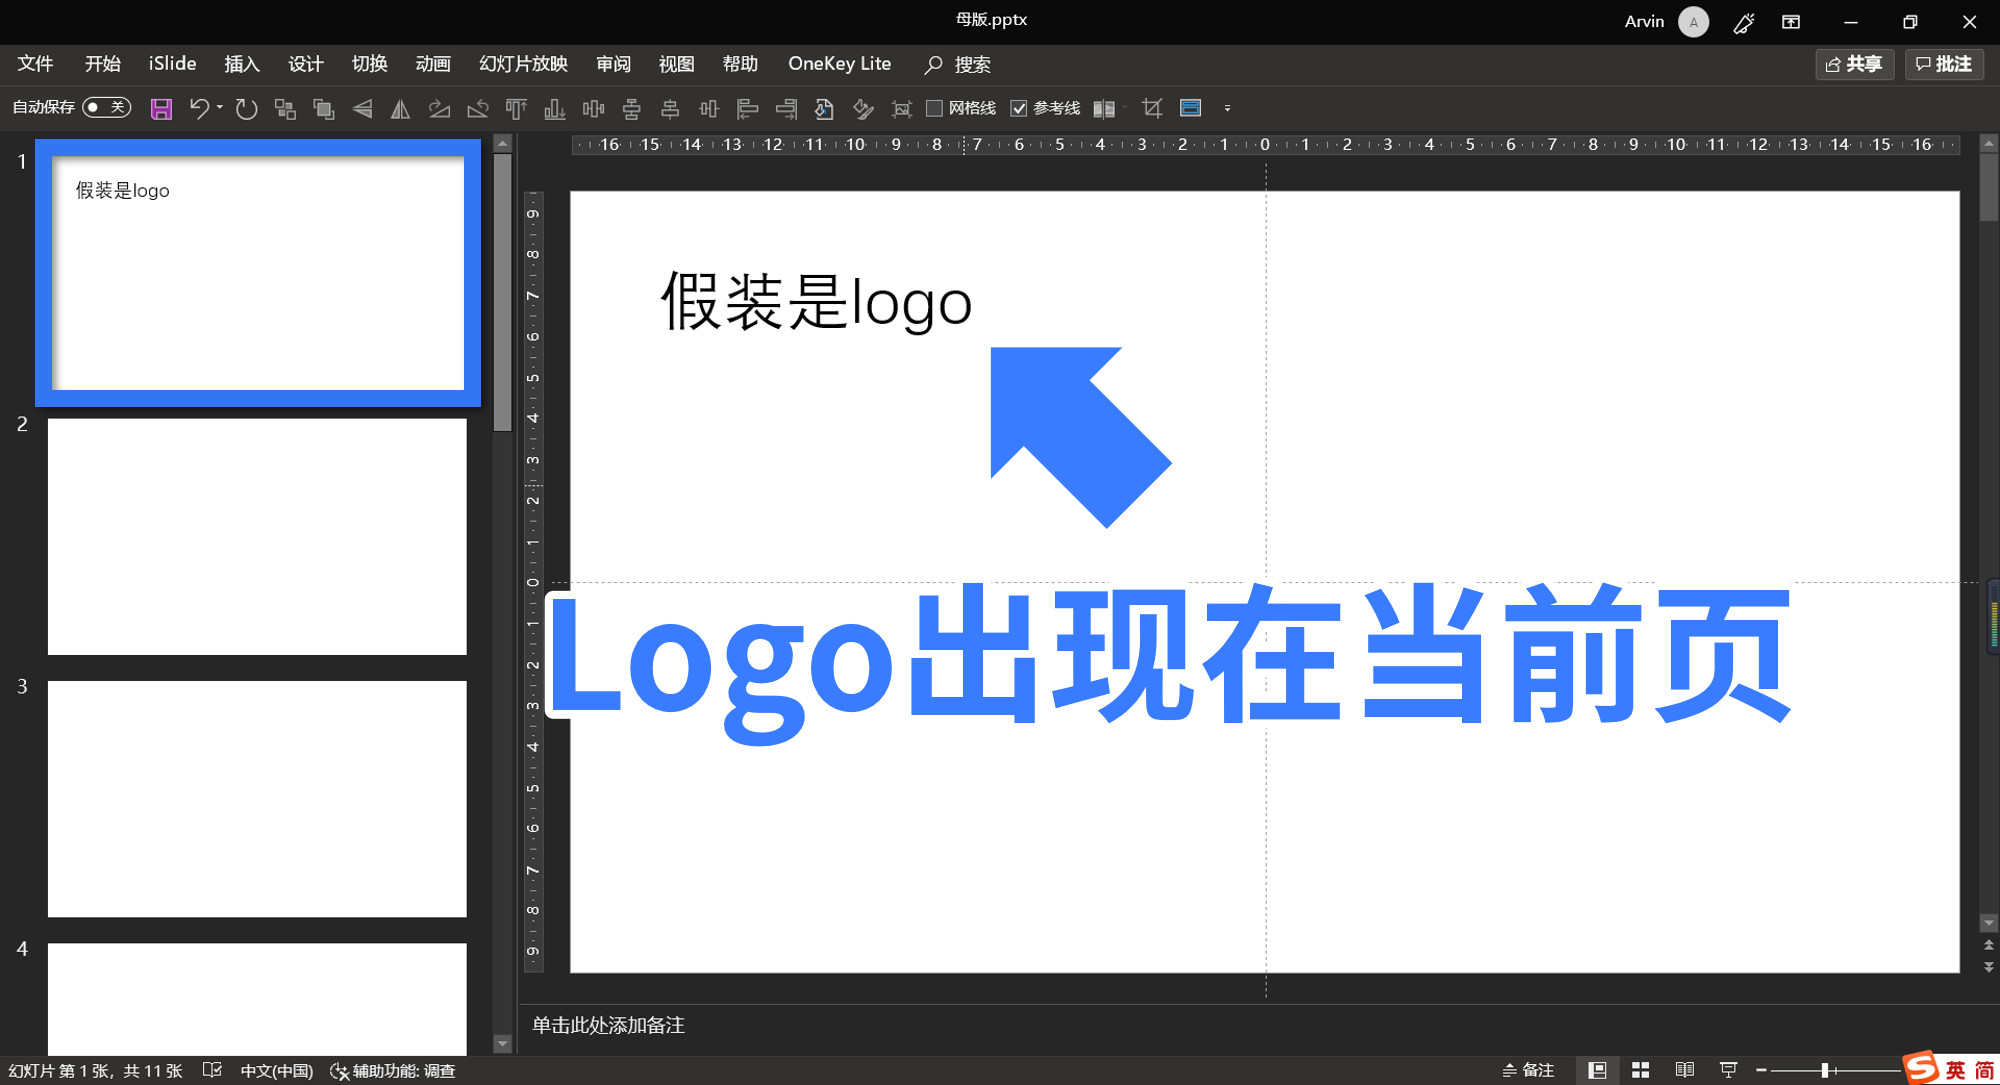The height and width of the screenshot is (1085, 2000).
Task: Toggle the AutoSave switch
Action: click(107, 107)
